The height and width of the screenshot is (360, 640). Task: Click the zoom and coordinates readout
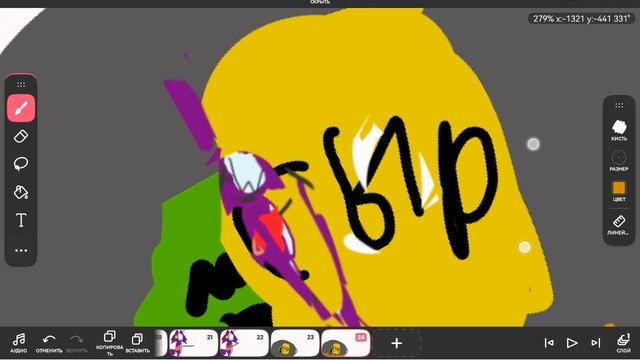(581, 18)
